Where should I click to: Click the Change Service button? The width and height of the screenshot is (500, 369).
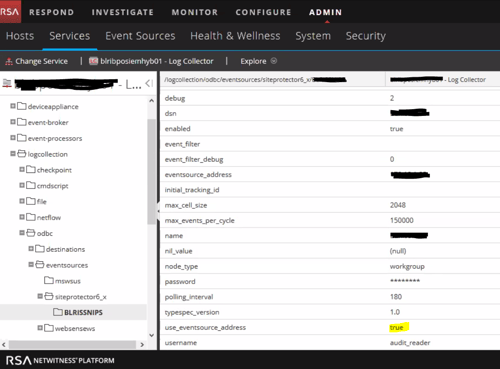37,61
